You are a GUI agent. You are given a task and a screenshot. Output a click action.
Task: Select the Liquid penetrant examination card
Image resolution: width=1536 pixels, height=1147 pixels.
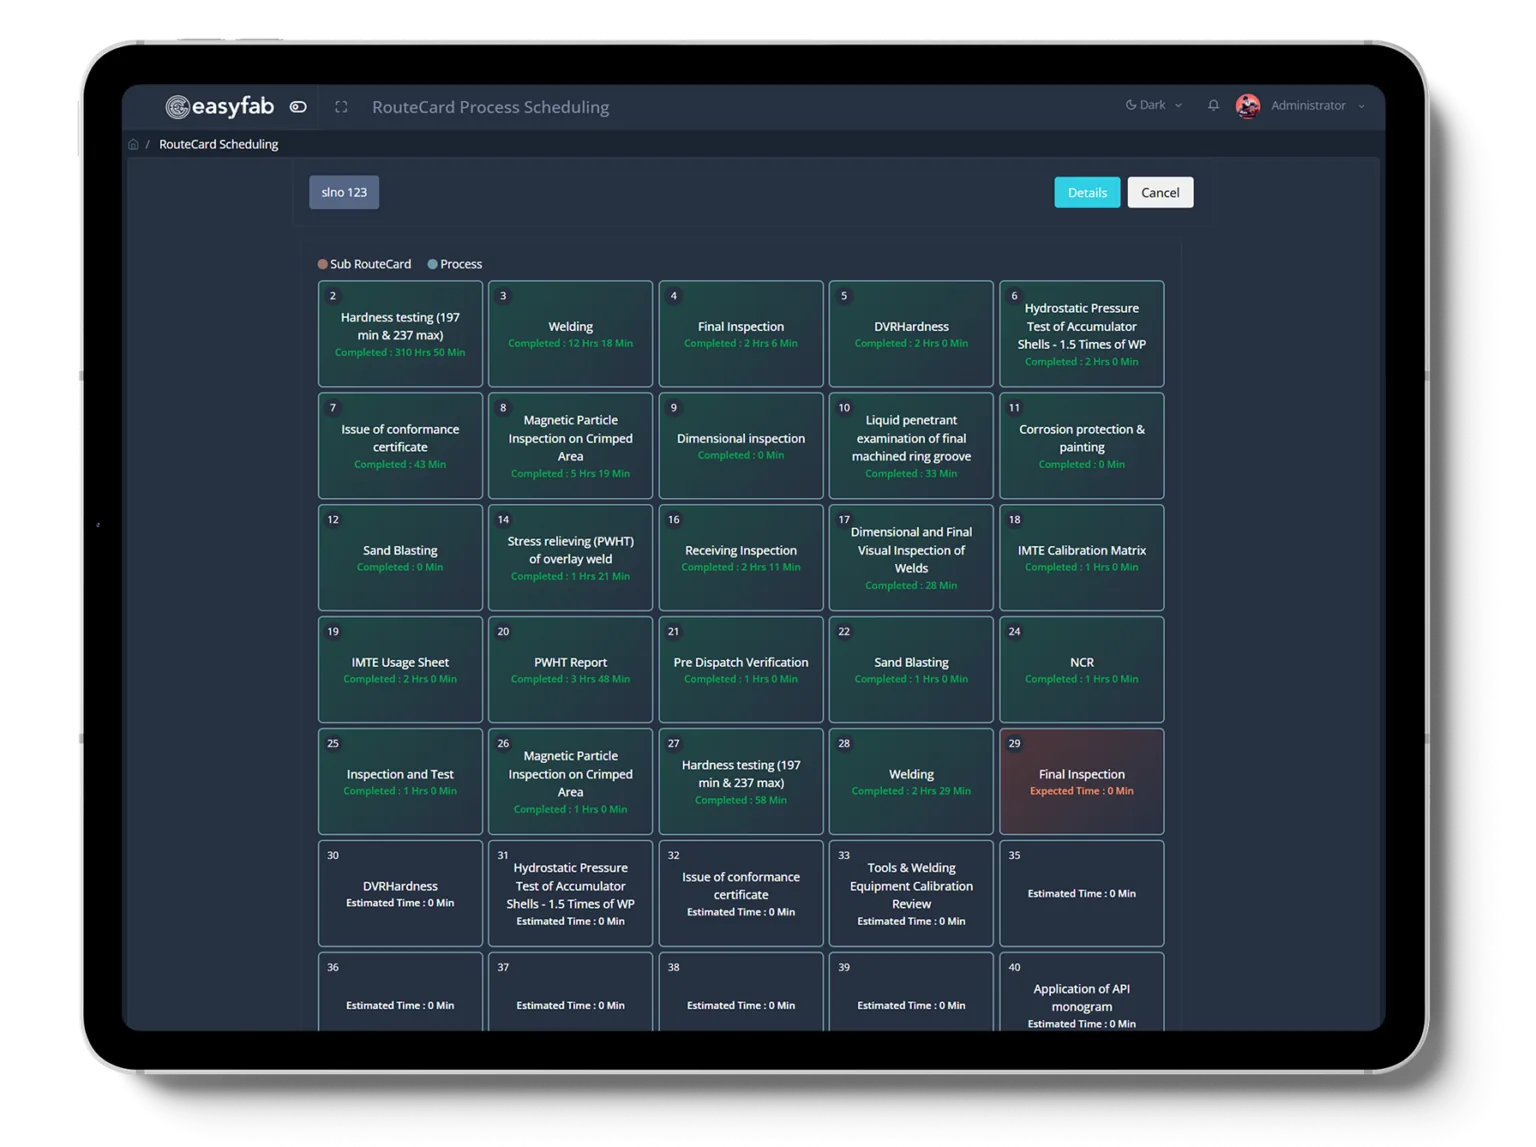coord(911,446)
